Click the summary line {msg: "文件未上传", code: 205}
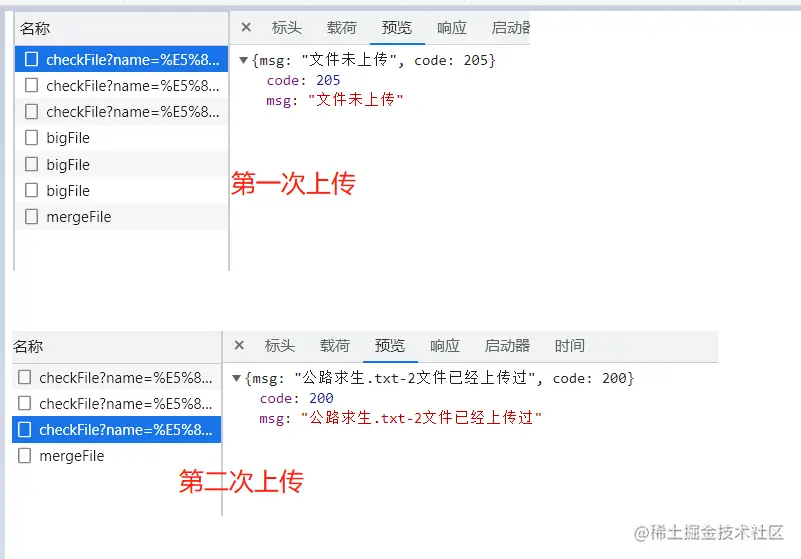 [373, 60]
